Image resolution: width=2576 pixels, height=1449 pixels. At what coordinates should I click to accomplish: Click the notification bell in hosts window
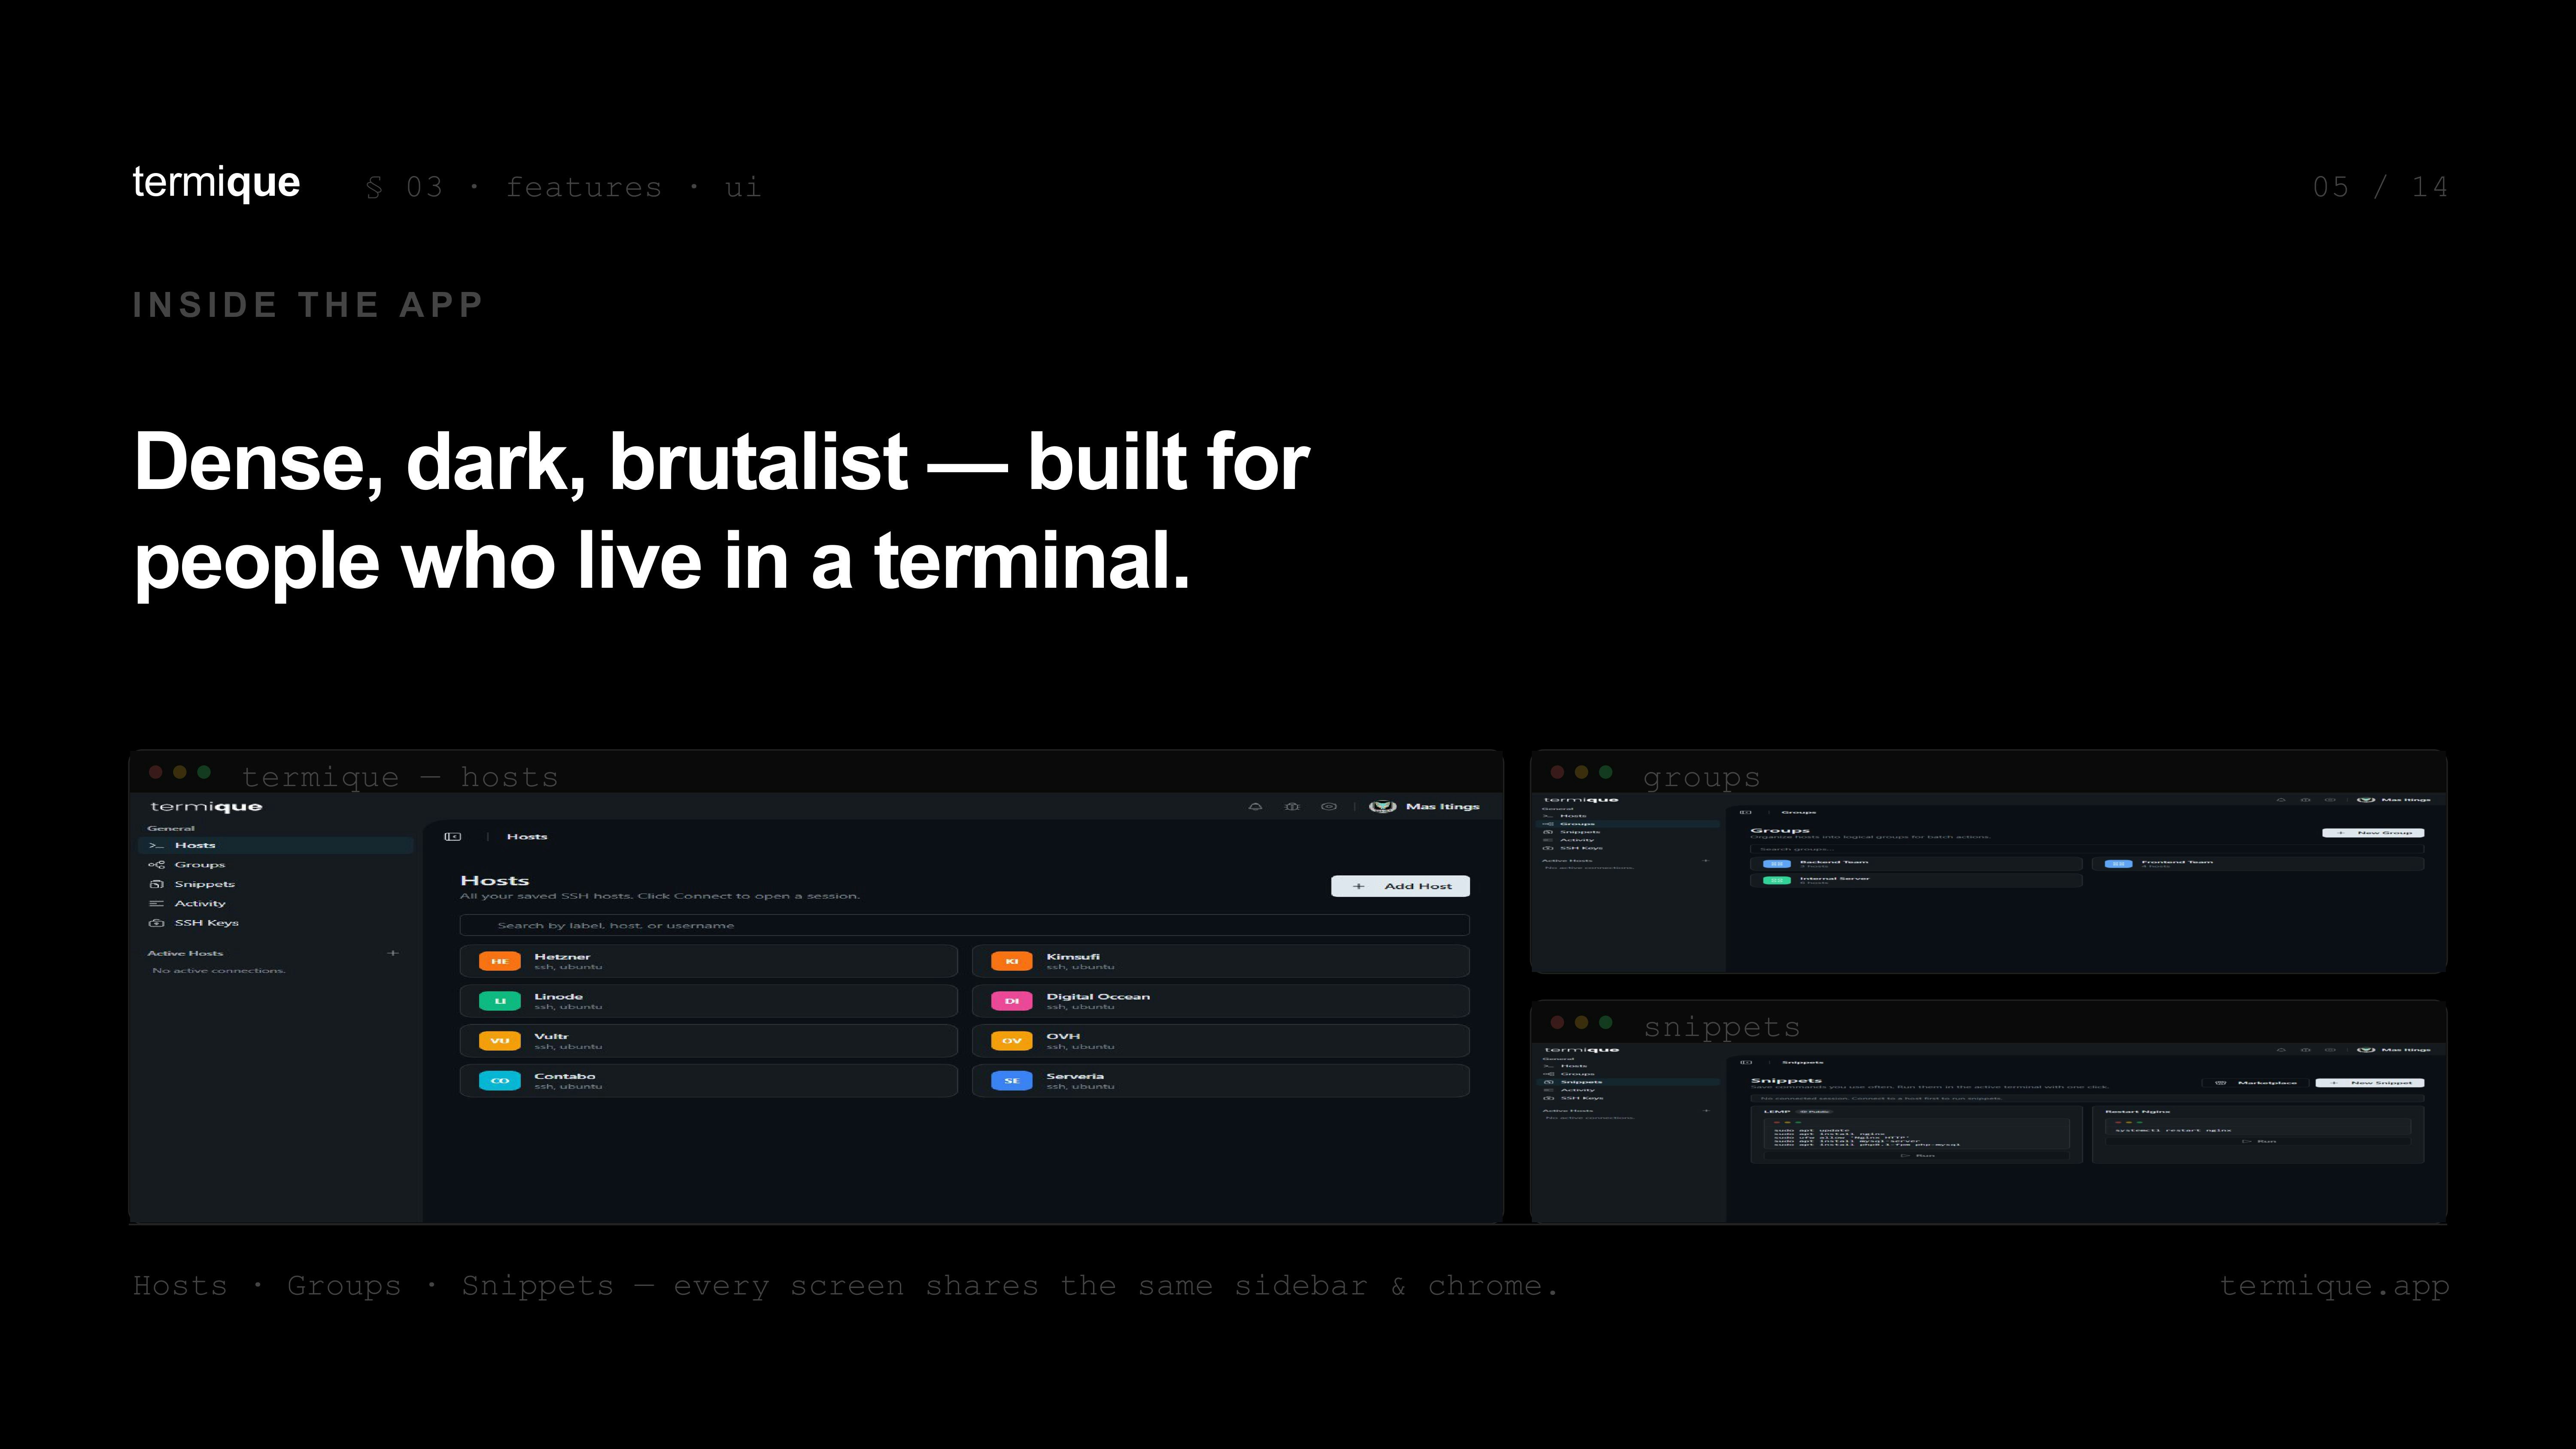[x=1255, y=806]
